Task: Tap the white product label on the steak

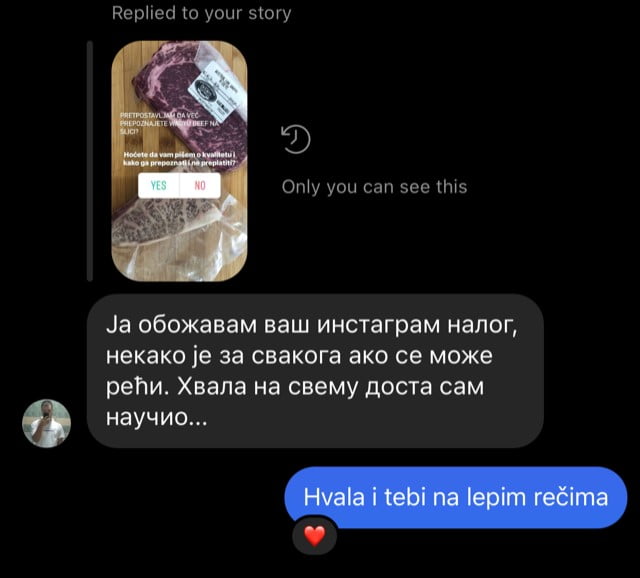Action: click(x=213, y=90)
